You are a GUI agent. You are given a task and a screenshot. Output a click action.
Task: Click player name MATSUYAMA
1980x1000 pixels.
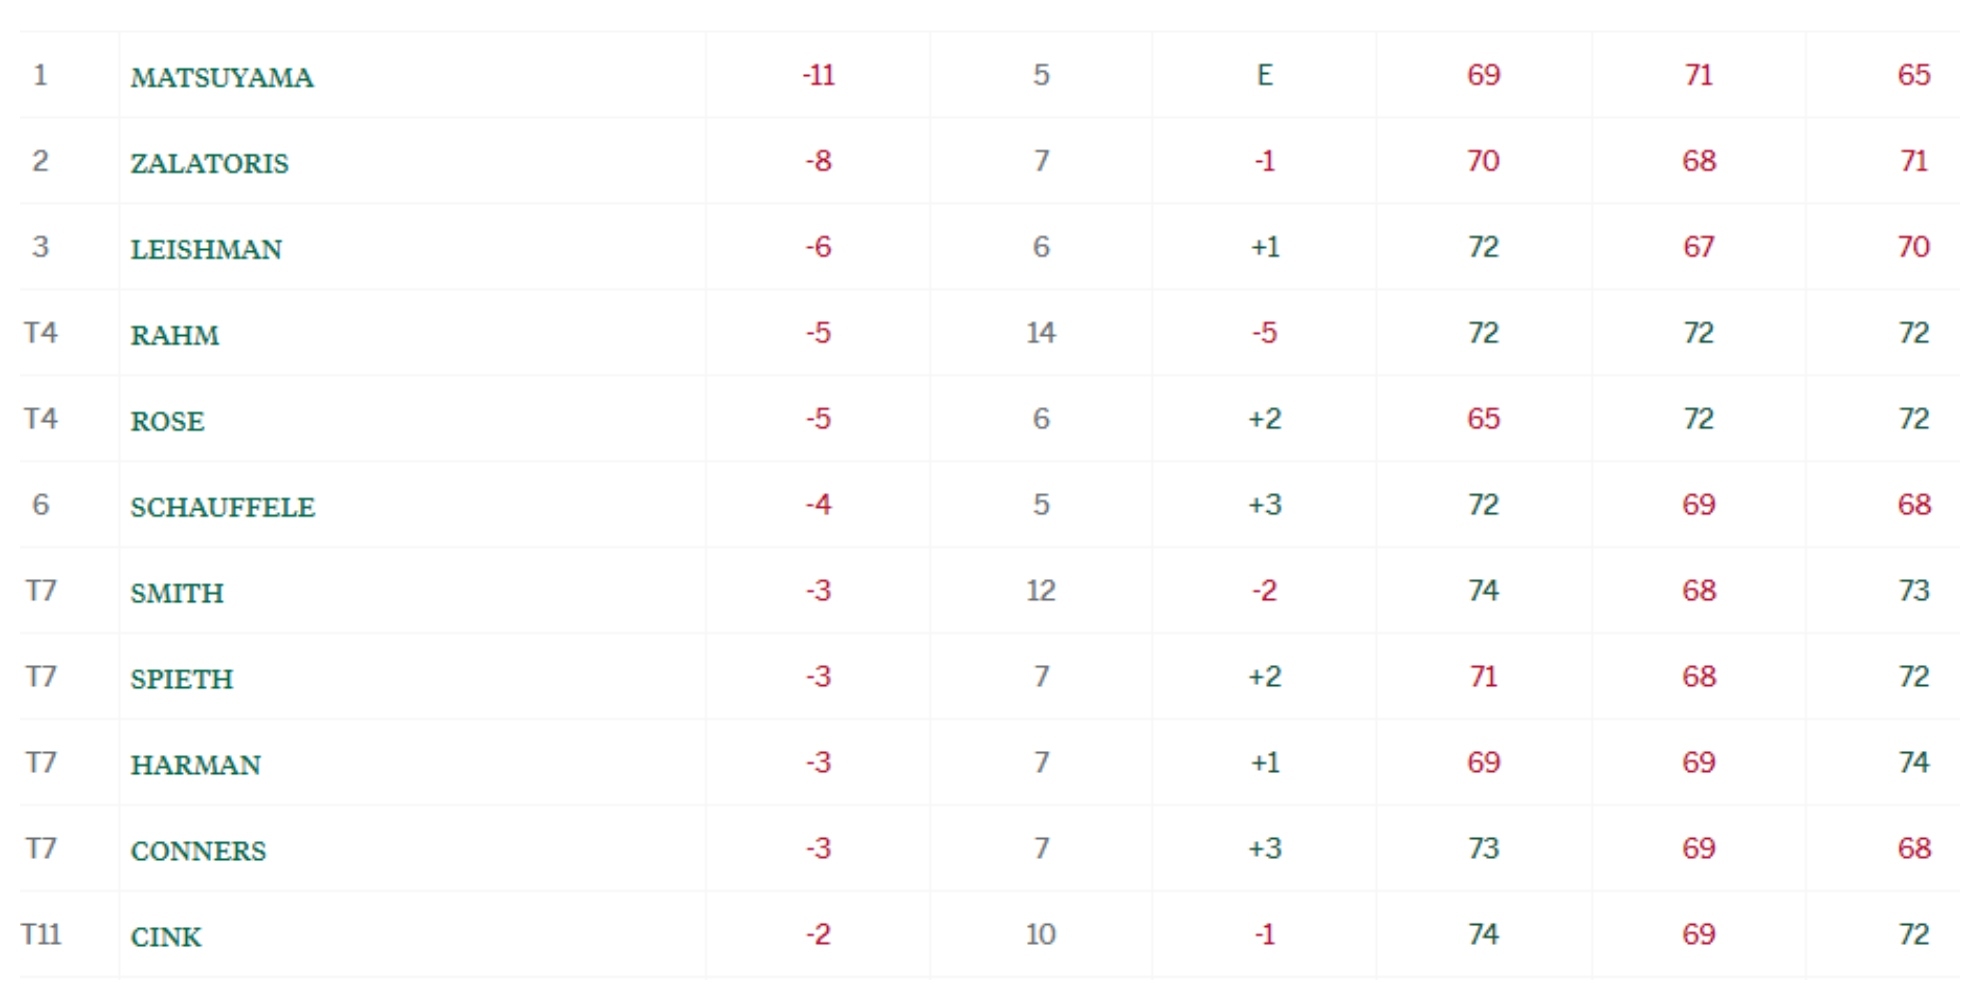point(222,77)
